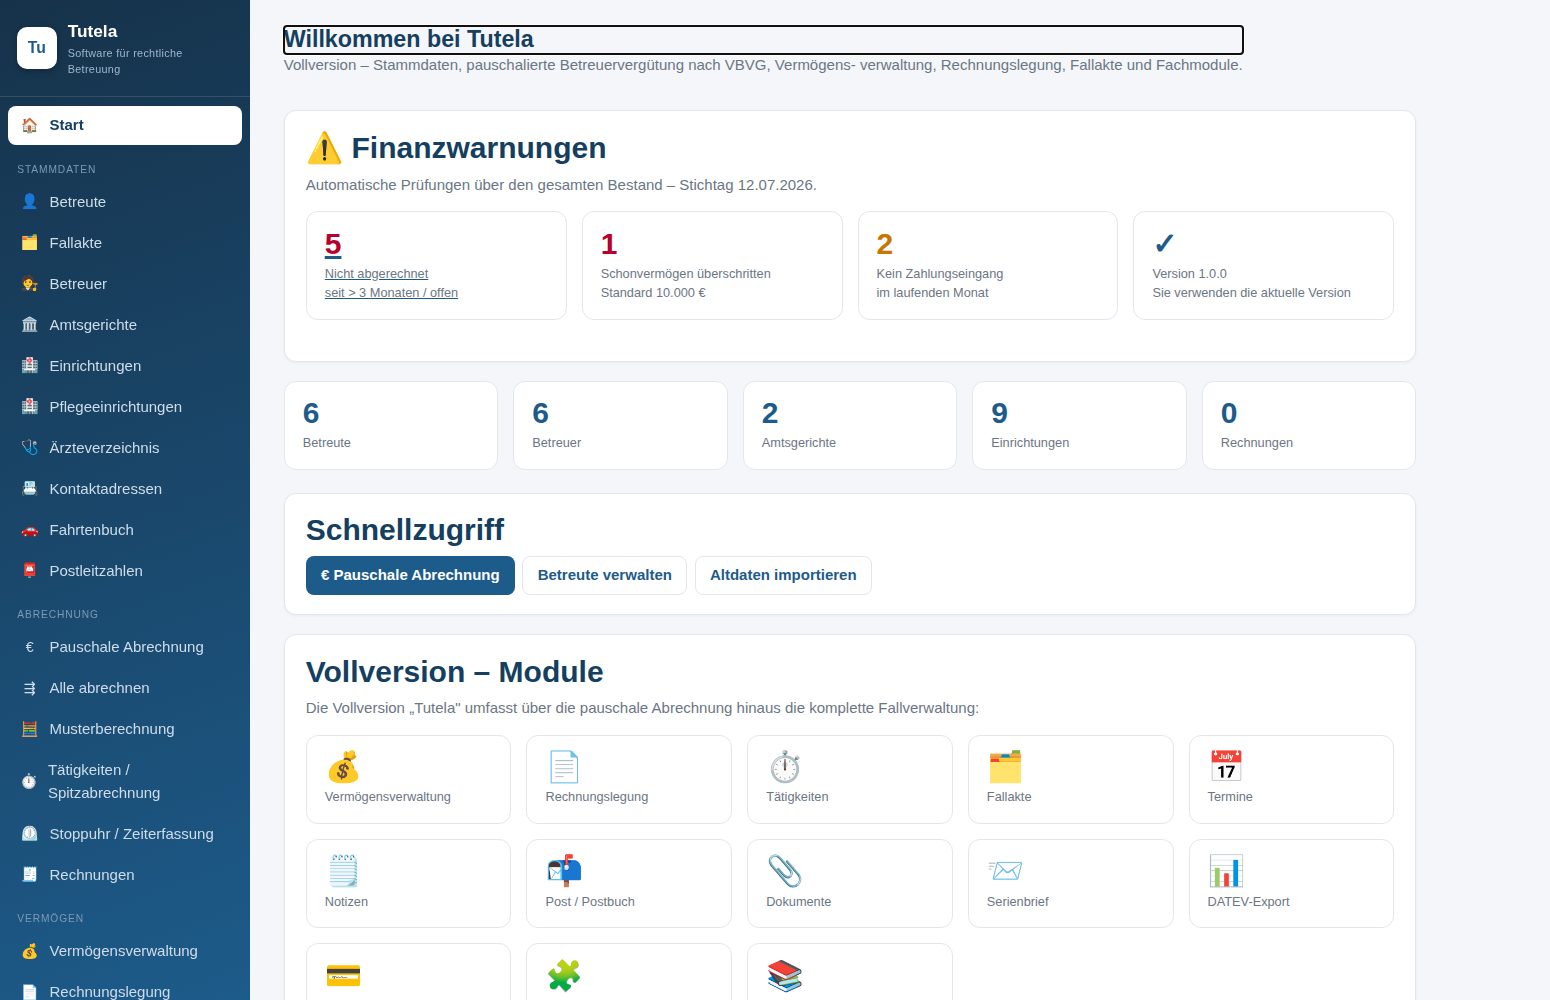The height and width of the screenshot is (1000, 1550).
Task: Click the 6 Betreuer statistic tile
Action: tap(620, 425)
